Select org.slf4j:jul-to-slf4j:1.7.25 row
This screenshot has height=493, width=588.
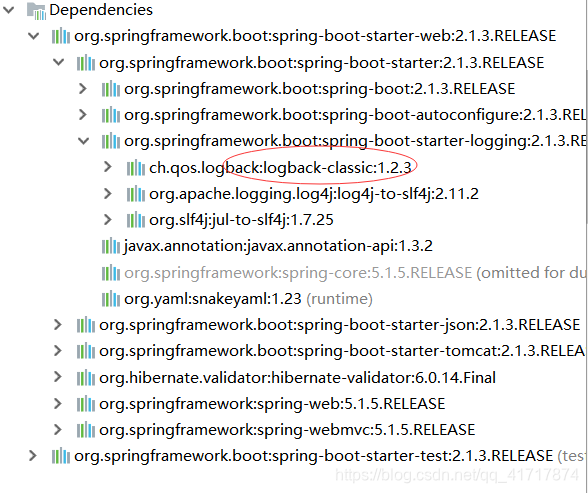point(241,220)
